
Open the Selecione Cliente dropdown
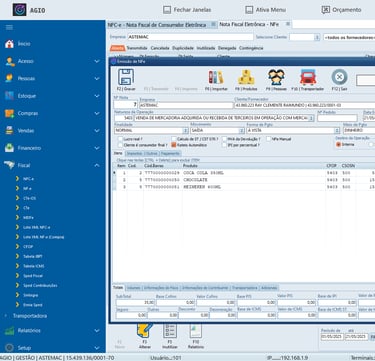(317, 37)
